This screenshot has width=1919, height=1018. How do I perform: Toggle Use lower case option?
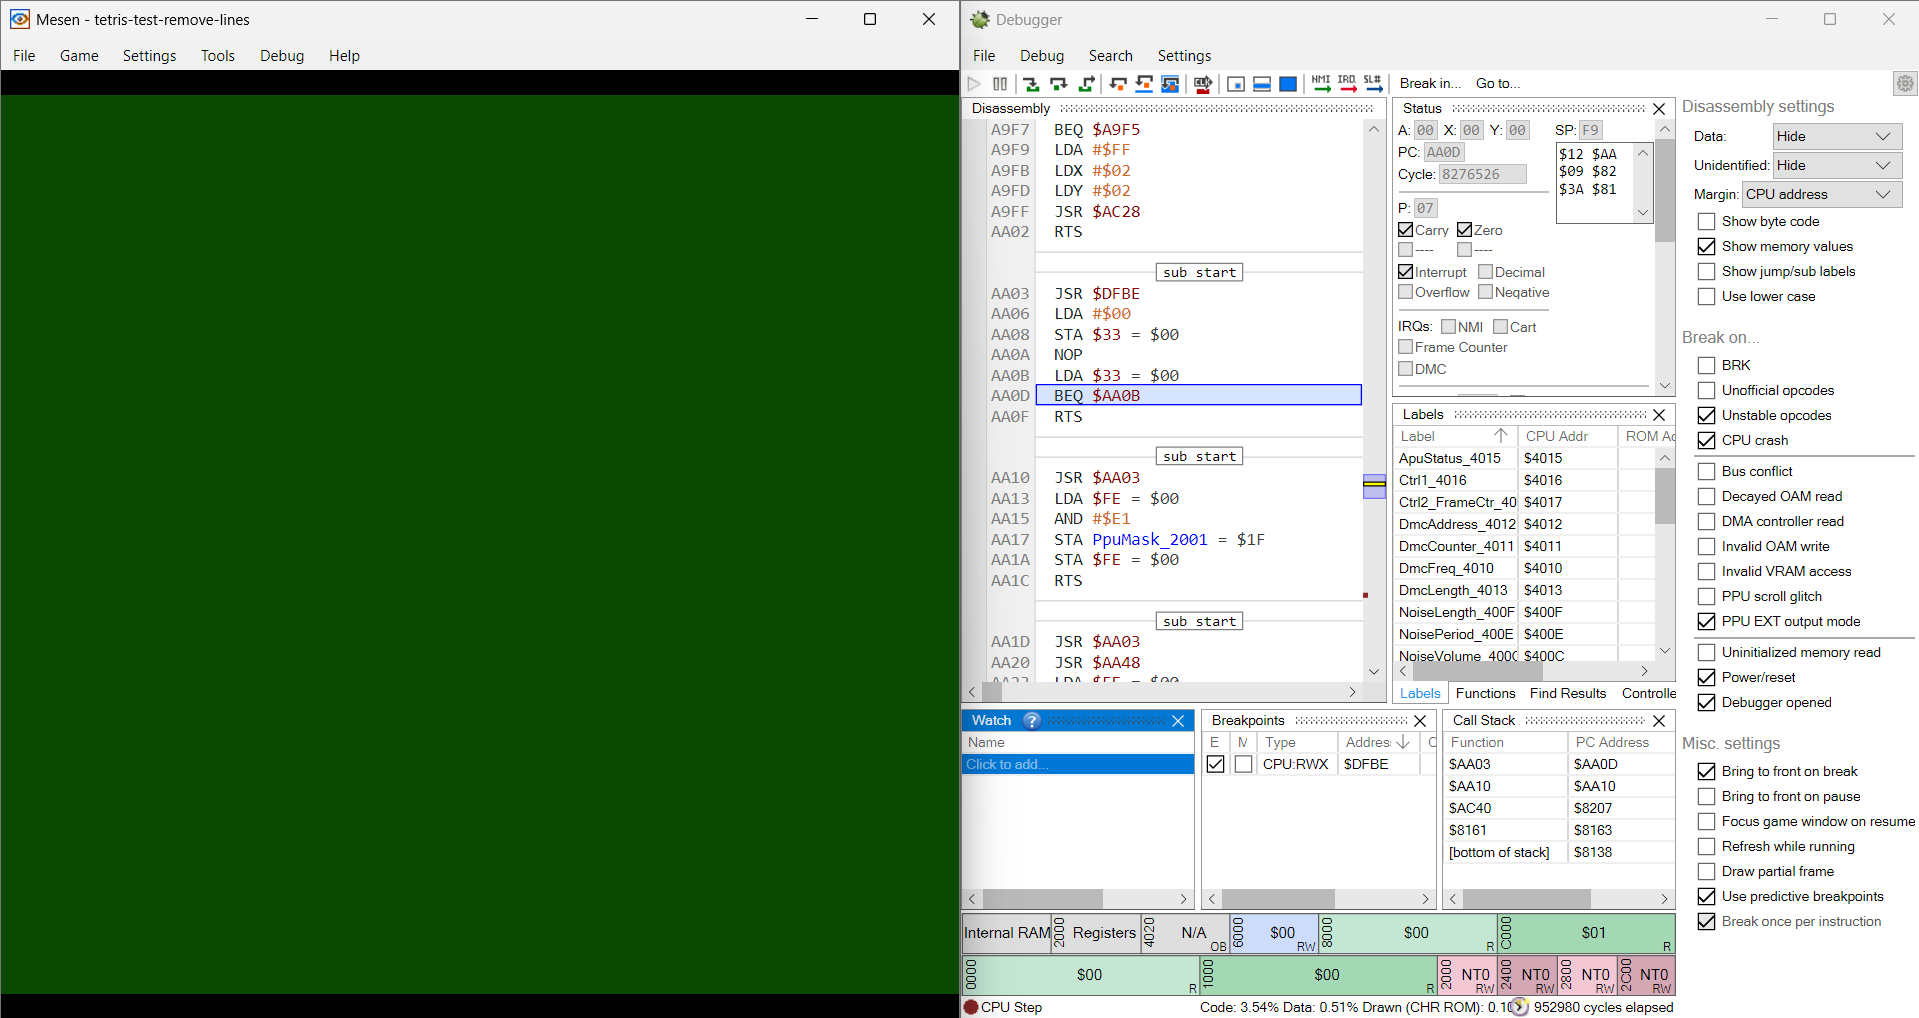point(1707,296)
